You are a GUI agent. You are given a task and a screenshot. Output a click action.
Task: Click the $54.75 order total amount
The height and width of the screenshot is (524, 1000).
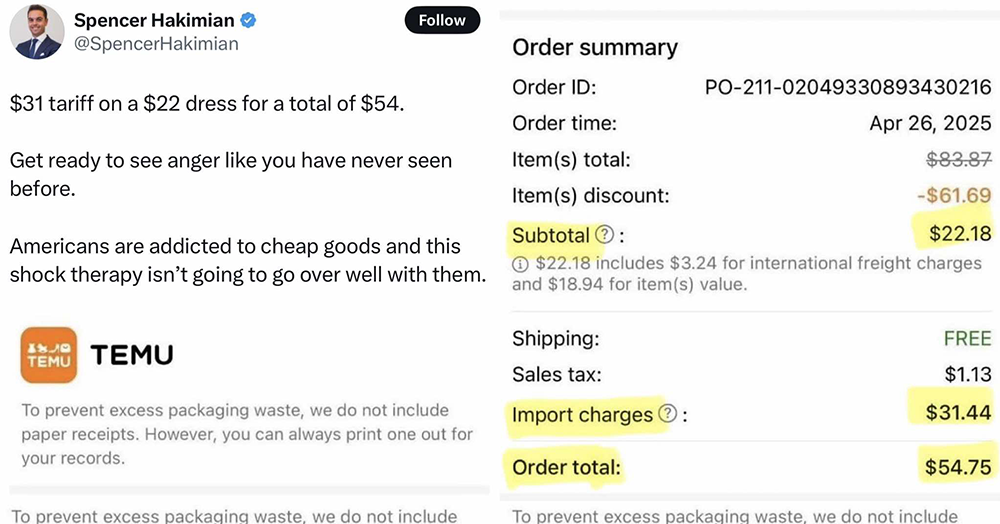pos(959,467)
